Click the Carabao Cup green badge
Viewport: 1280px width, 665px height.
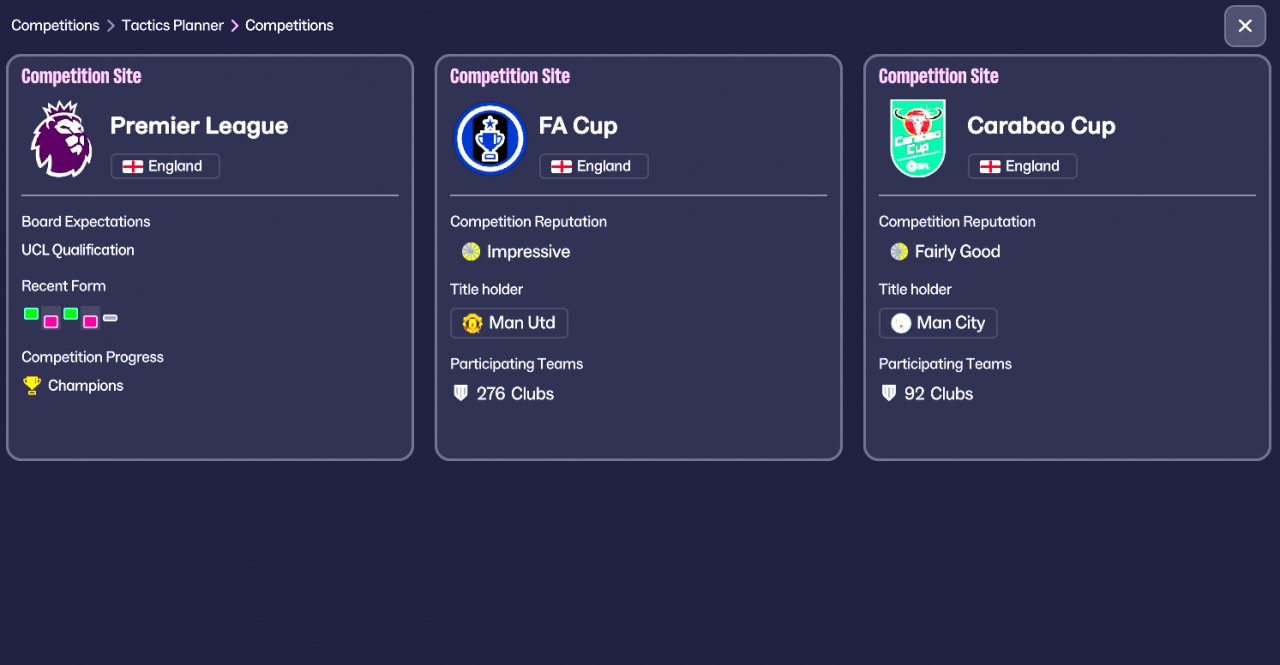[x=917, y=139]
